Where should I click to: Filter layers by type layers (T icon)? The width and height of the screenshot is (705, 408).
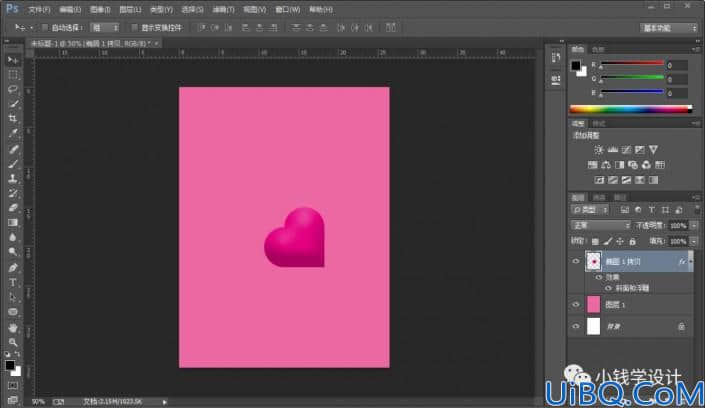click(x=651, y=210)
